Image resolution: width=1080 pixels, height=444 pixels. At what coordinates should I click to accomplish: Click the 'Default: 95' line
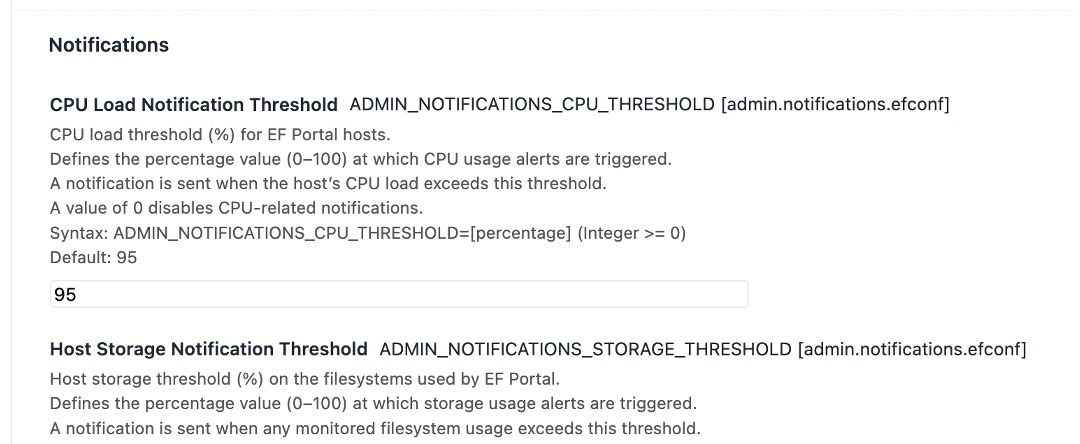pyautogui.click(x=93, y=257)
